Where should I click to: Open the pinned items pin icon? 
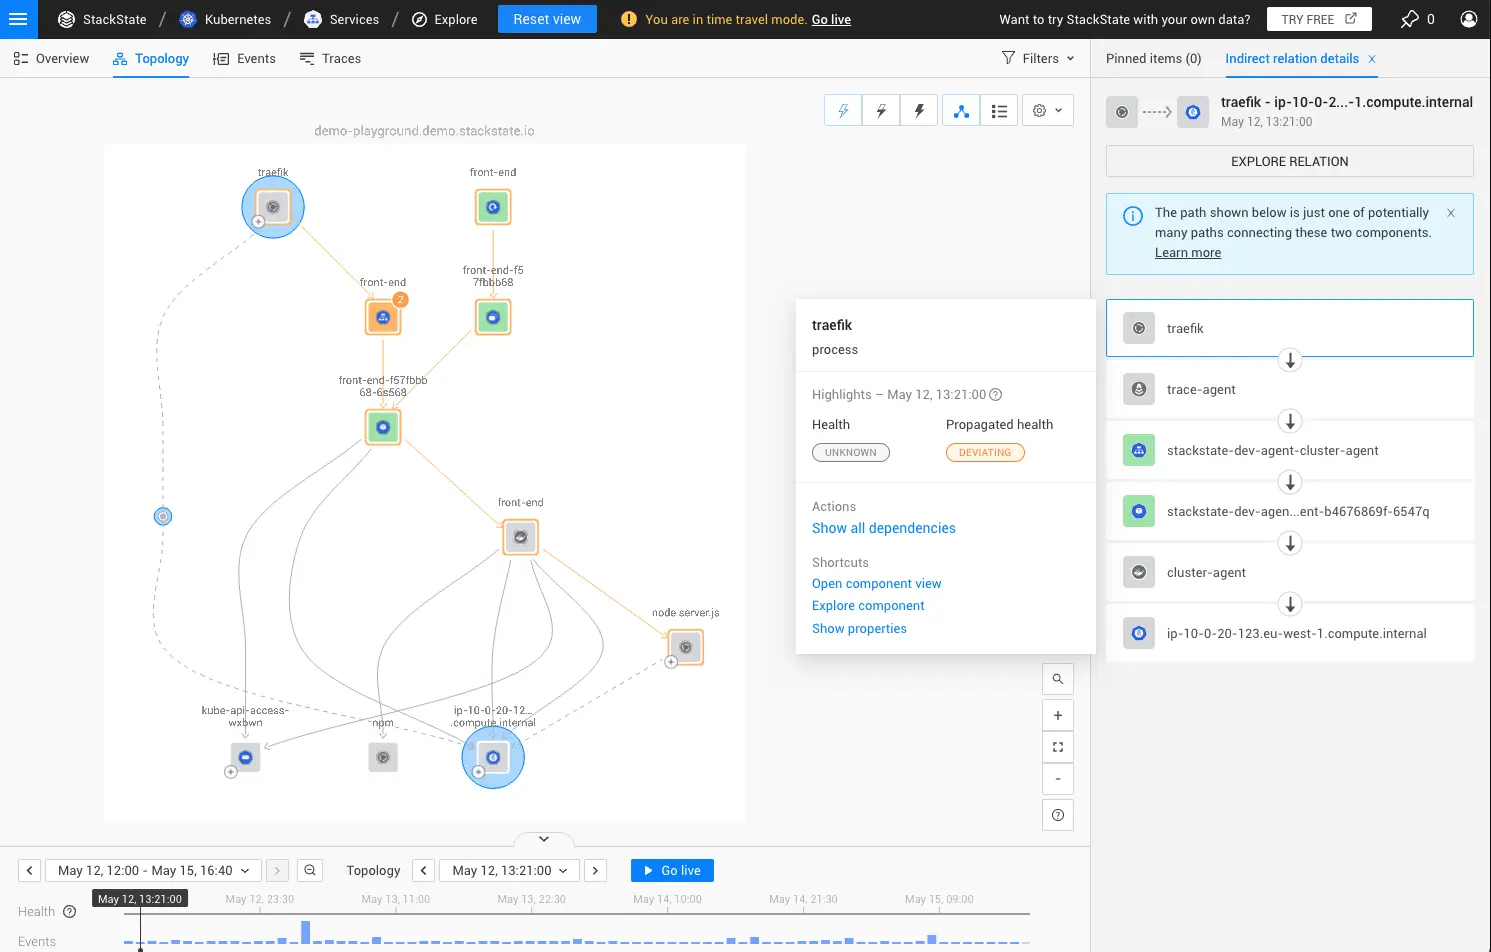(1410, 19)
